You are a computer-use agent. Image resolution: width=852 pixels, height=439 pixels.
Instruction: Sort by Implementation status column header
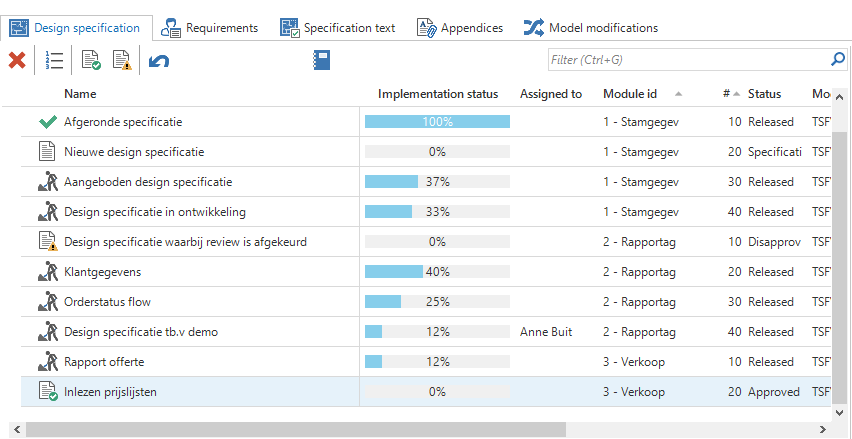click(437, 94)
